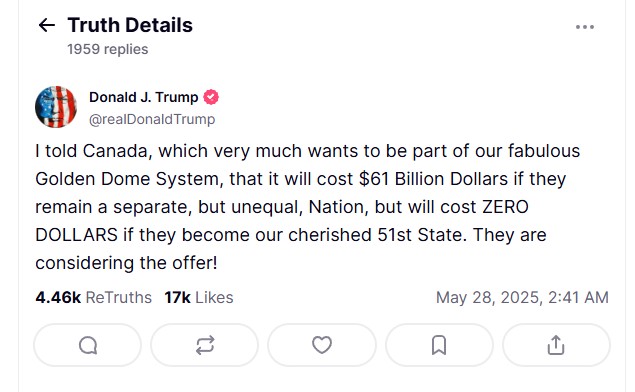
Task: Share the post via the upload icon
Action: point(556,345)
